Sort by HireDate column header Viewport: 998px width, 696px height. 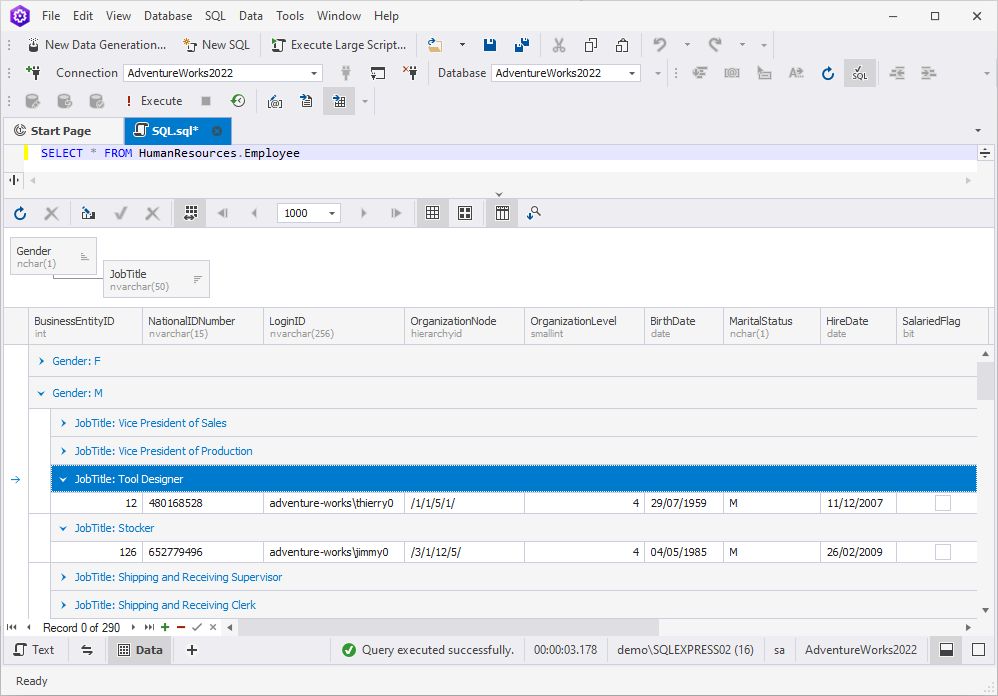pyautogui.click(x=858, y=326)
